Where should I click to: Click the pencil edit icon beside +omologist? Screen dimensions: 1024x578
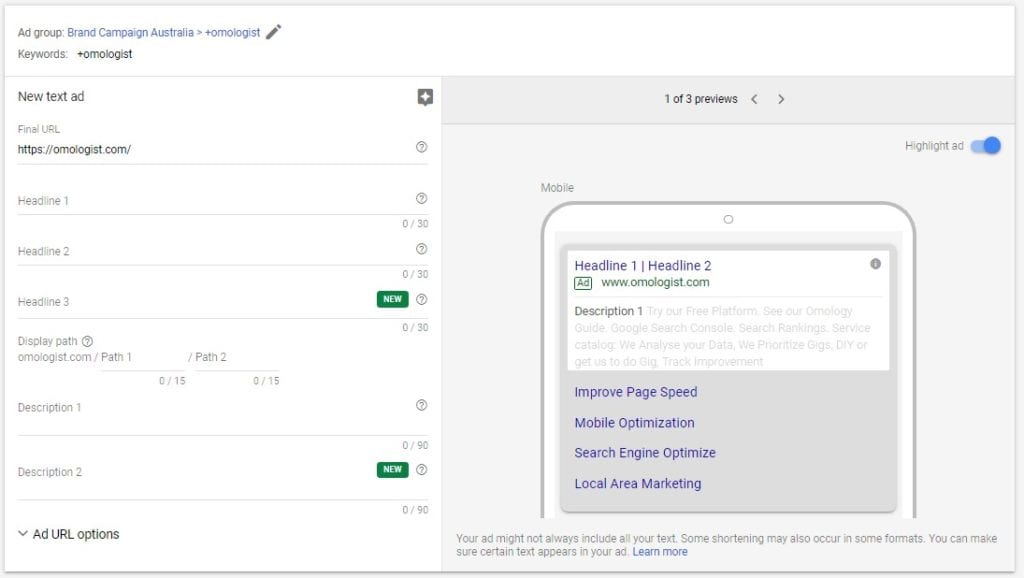pos(274,32)
